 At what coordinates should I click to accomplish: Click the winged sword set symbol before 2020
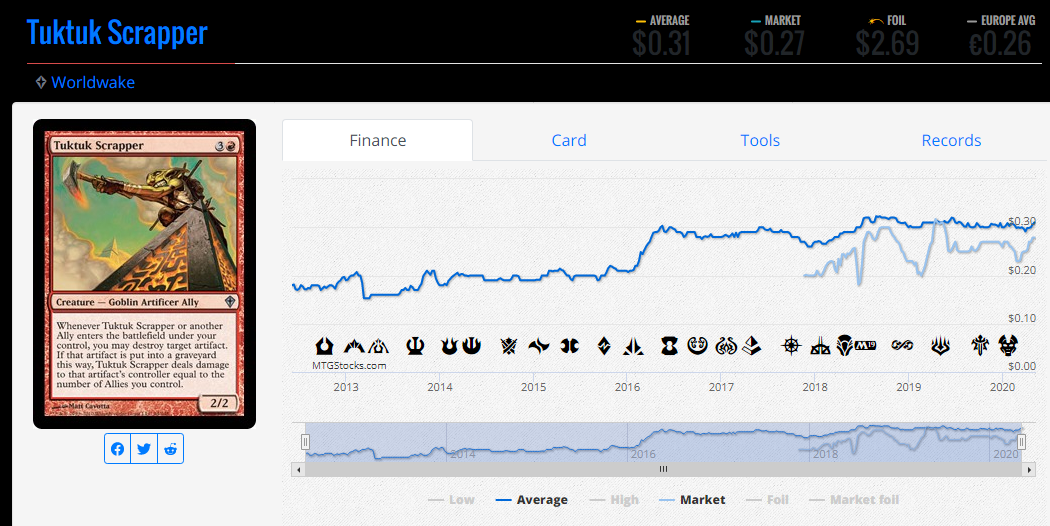[980, 346]
